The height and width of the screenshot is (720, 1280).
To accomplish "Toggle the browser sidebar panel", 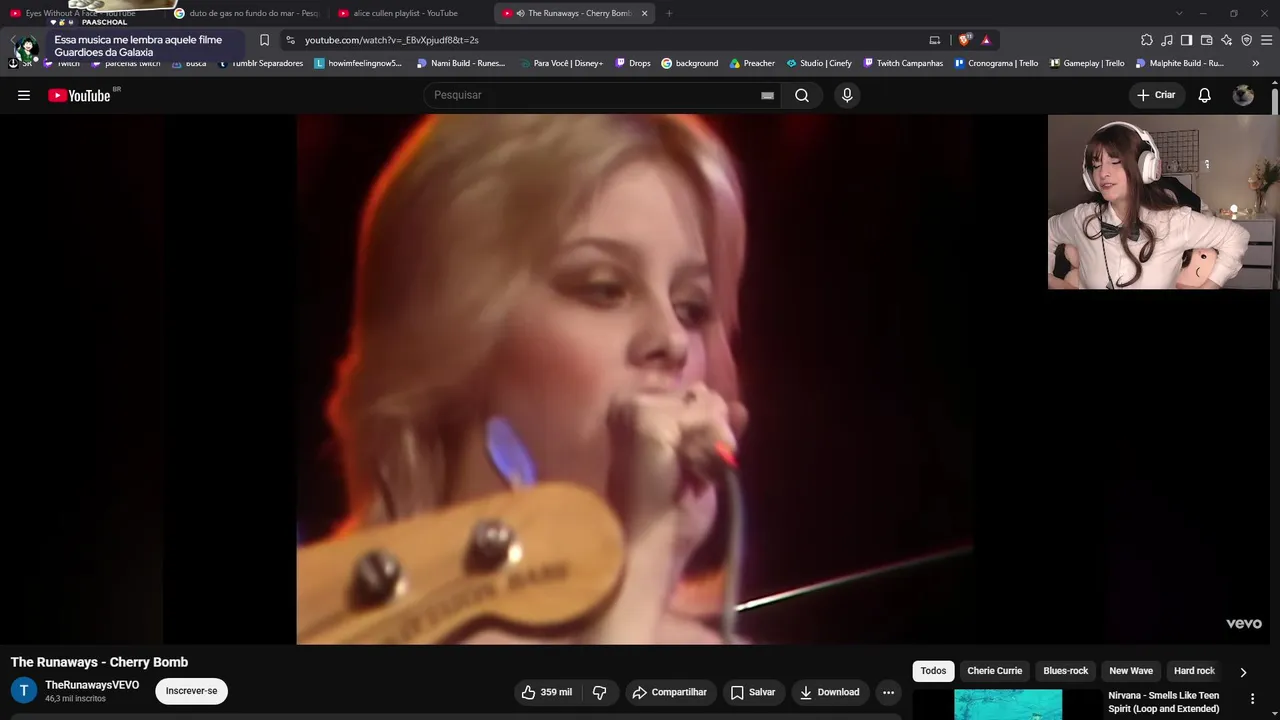I will pos(1187,40).
